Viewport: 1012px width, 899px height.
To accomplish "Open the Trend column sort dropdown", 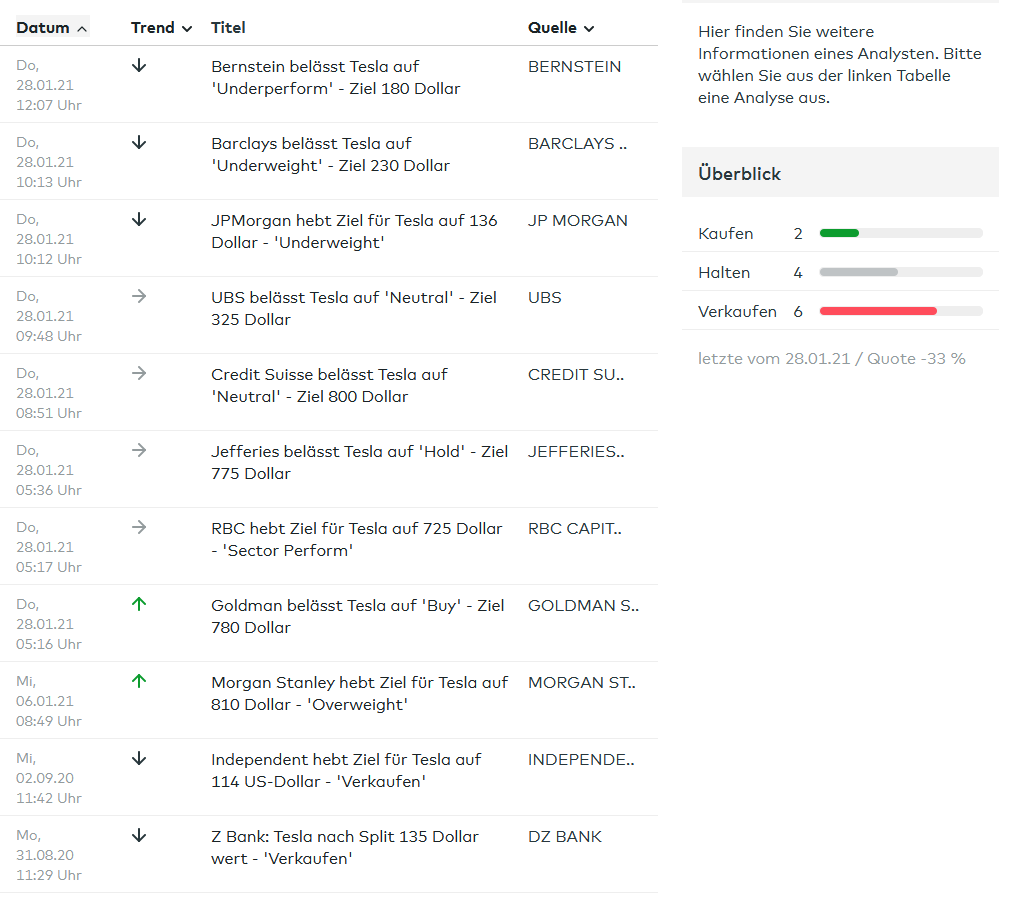I will pos(161,28).
